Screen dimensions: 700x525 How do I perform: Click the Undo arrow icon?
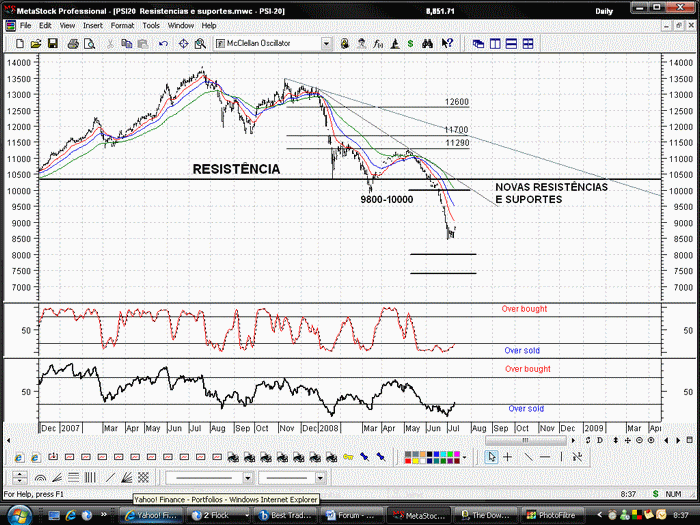(x=163, y=43)
